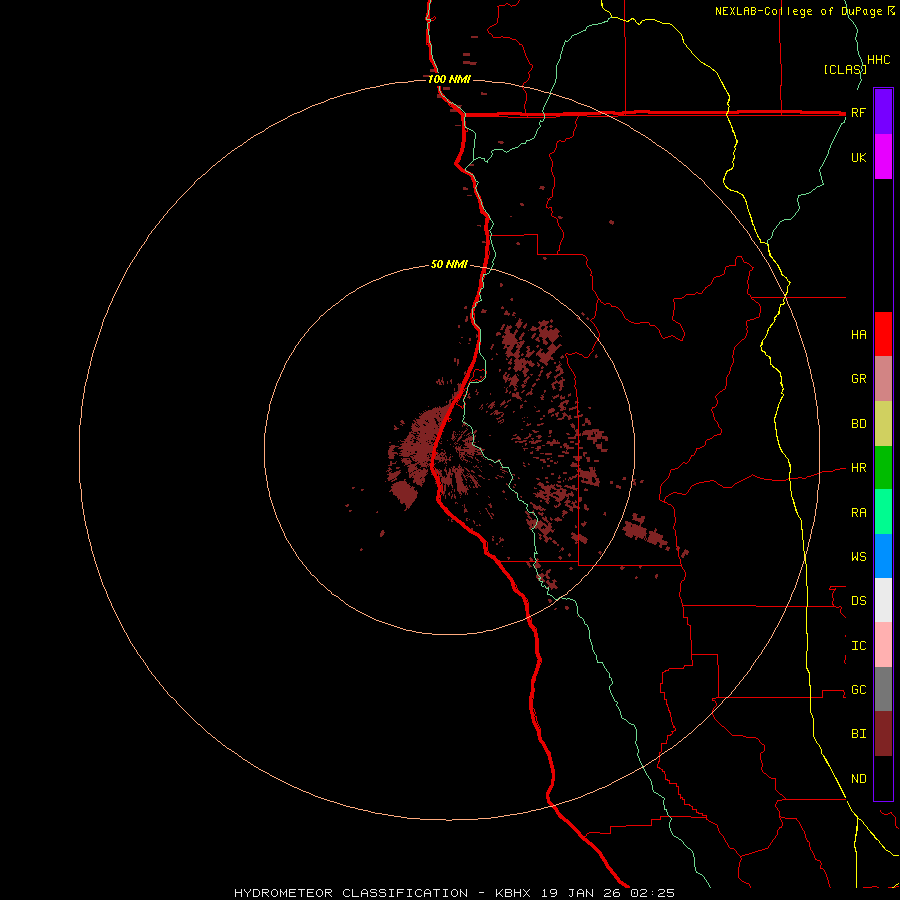Click the GR legend label

click(858, 379)
